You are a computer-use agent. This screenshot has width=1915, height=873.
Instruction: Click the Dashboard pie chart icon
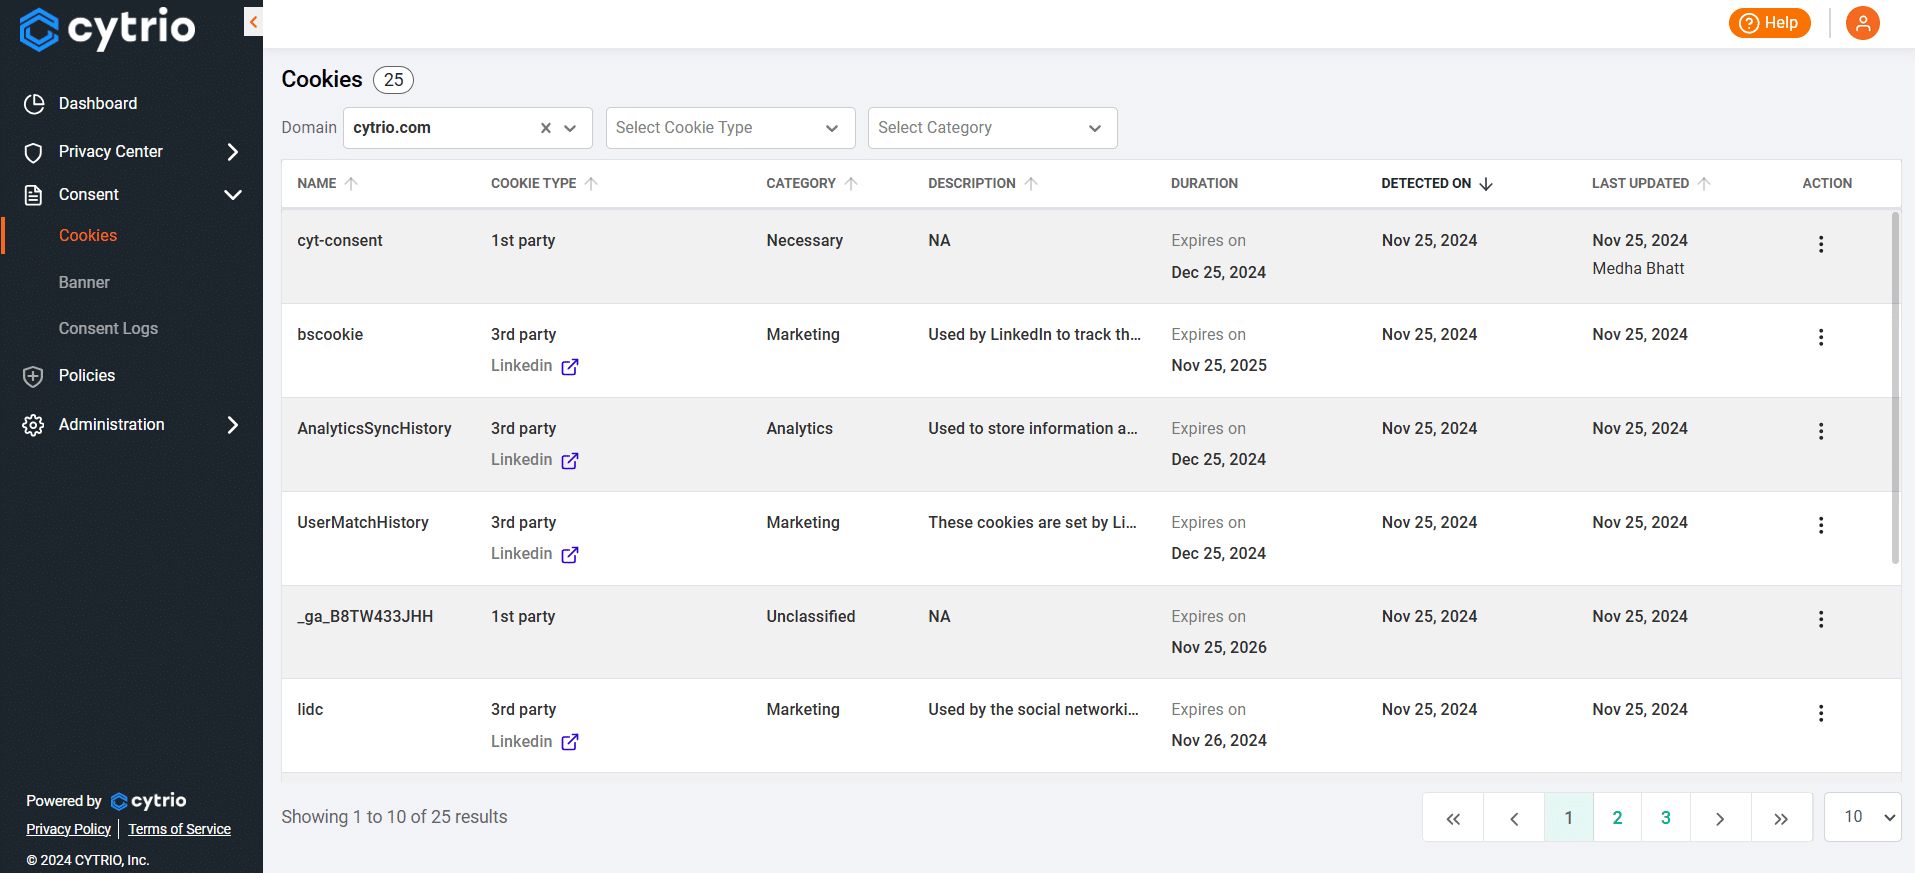point(34,104)
